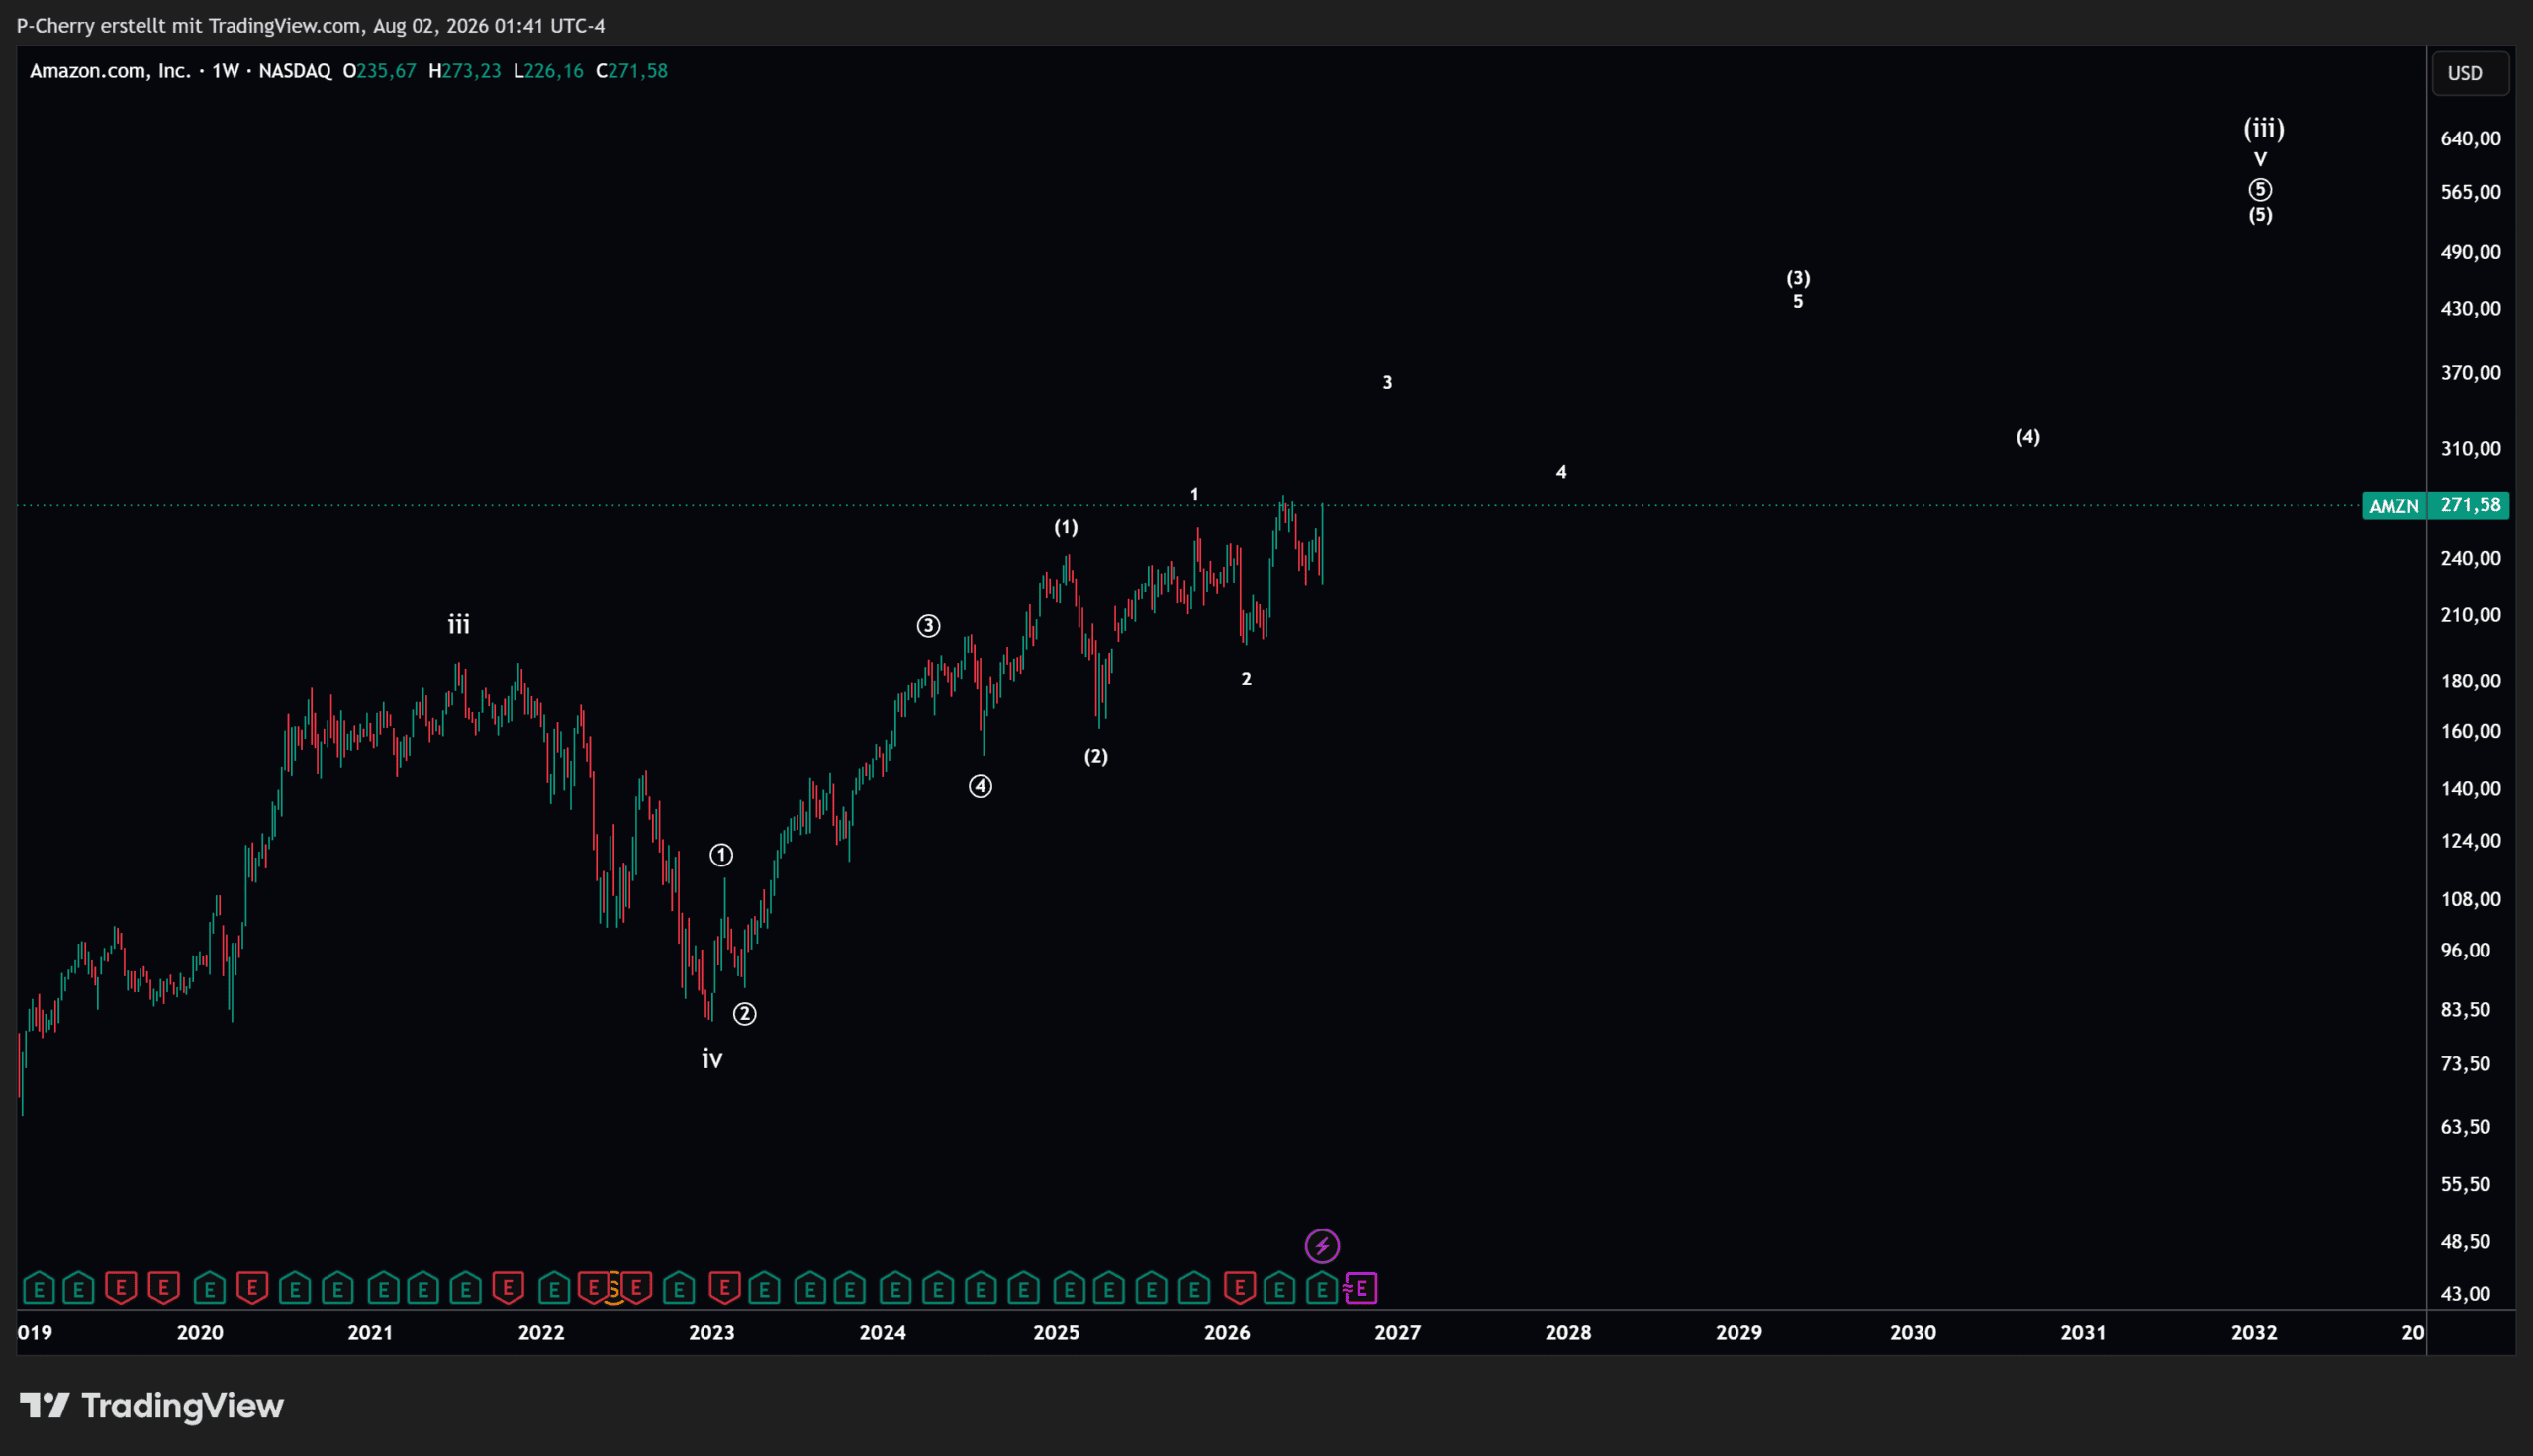Click the 2027 label on the time axis

click(1397, 1333)
